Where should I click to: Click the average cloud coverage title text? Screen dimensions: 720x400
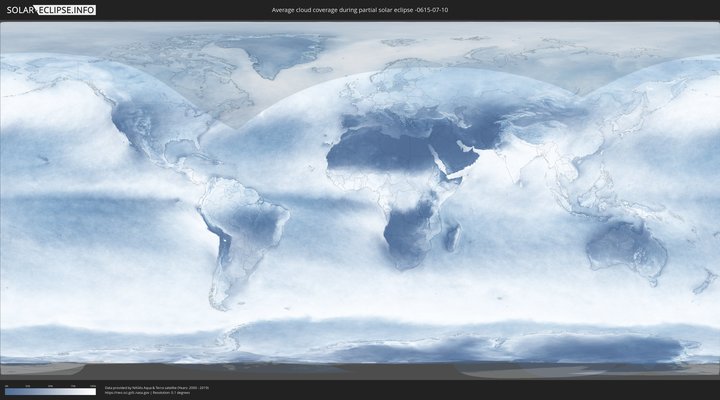[x=360, y=10]
